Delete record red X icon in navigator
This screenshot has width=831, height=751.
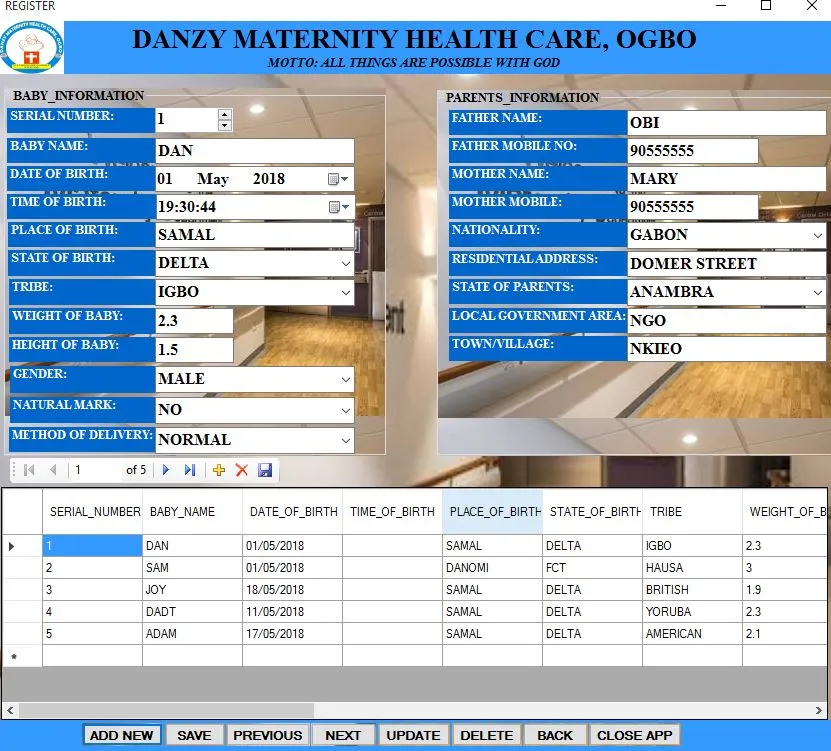(x=242, y=470)
